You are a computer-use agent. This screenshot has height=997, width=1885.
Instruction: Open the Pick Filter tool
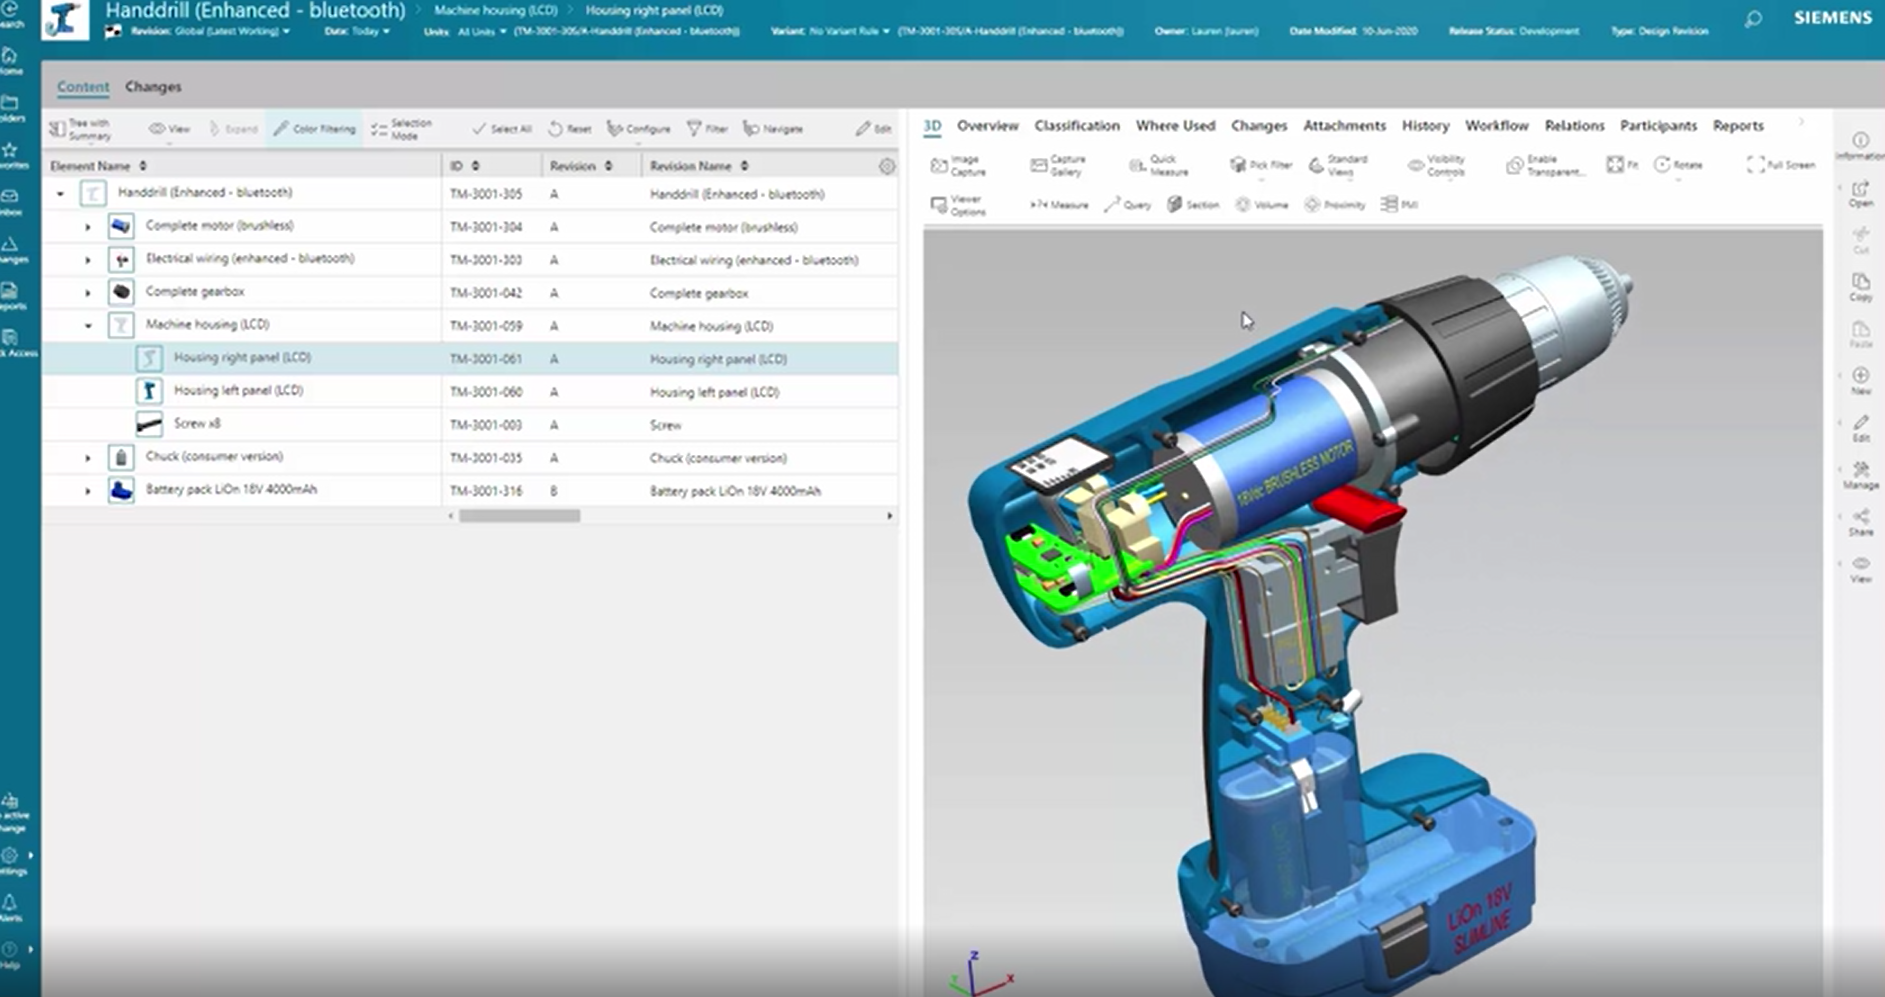coord(1260,165)
